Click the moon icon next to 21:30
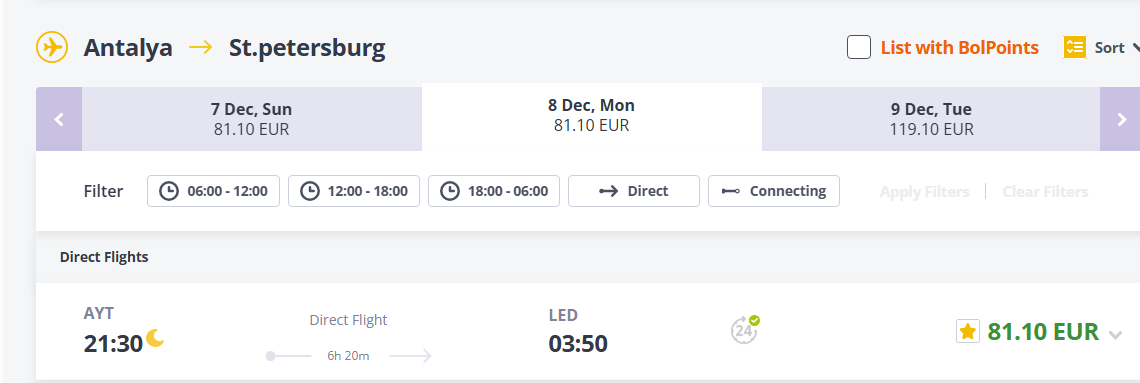Viewport: 1140px width, 383px height. click(155, 338)
